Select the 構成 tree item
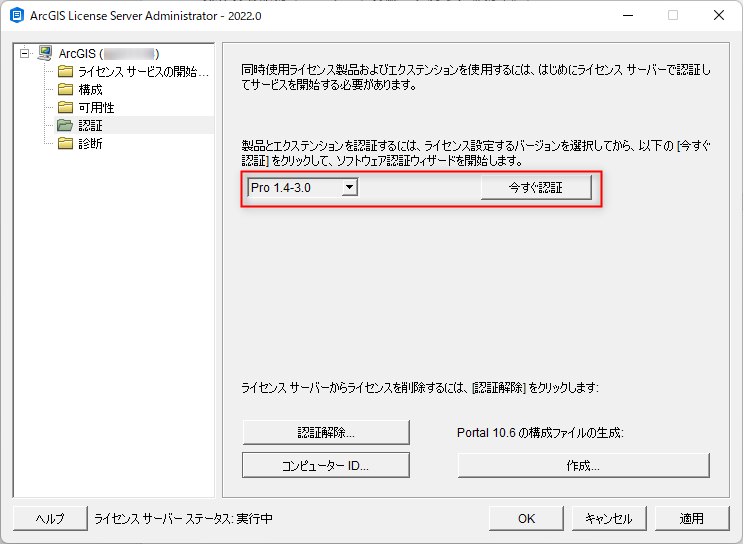The width and height of the screenshot is (743, 544). (91, 90)
